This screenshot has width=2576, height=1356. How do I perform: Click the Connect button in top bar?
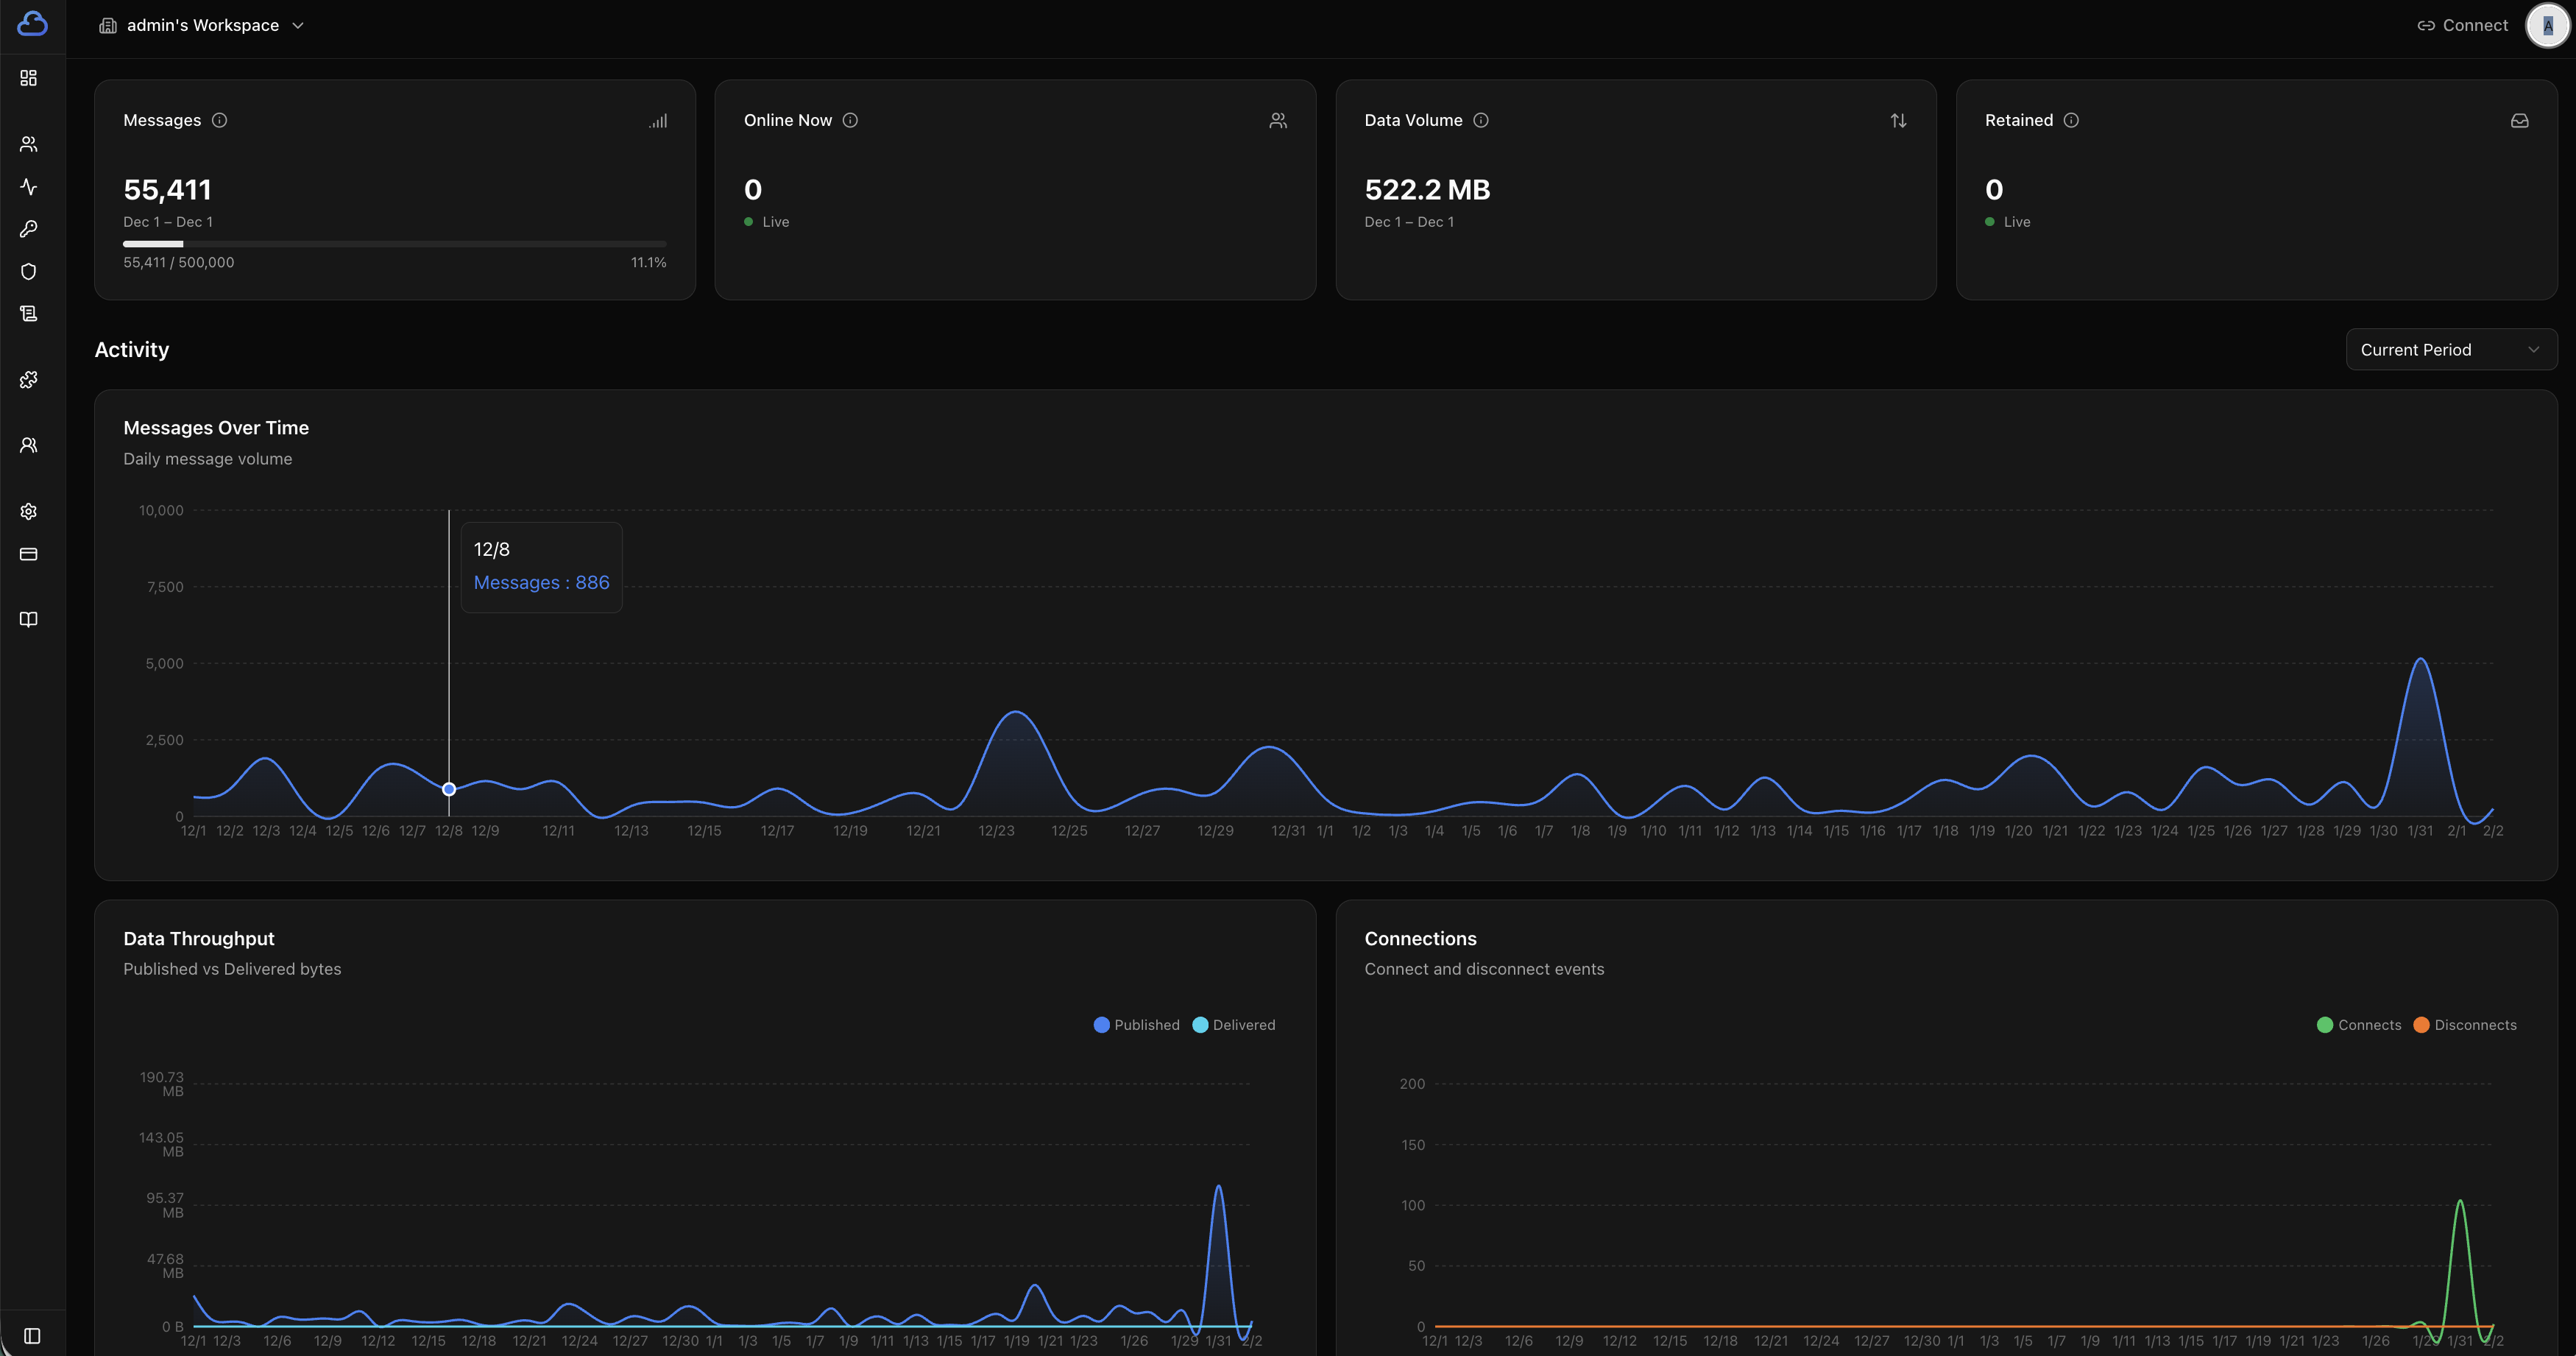pos(2461,25)
